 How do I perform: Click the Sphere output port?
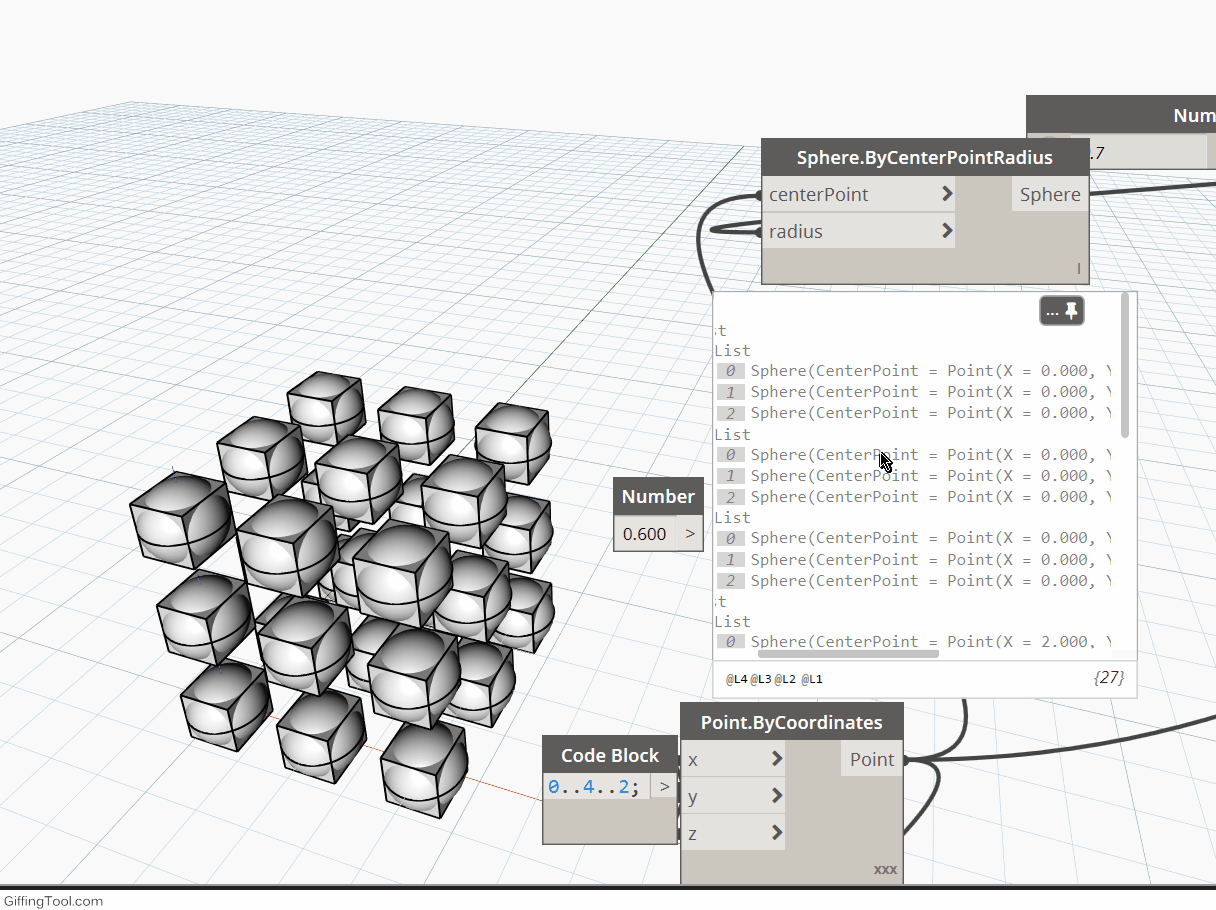coord(1050,194)
